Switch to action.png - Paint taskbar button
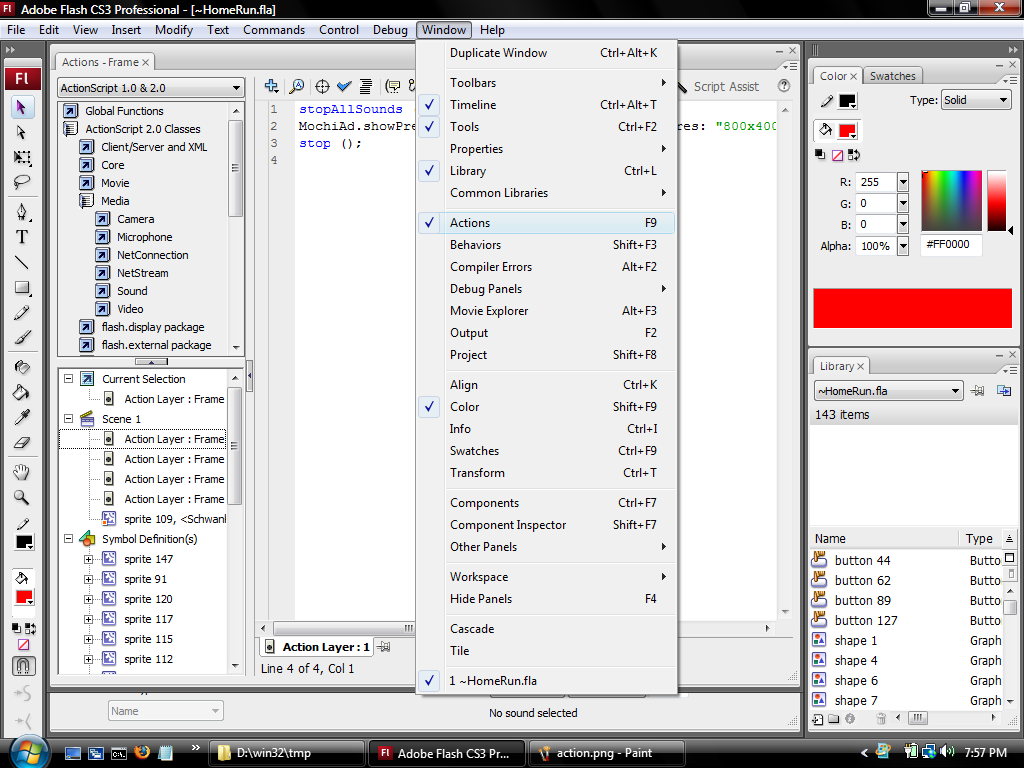 (x=607, y=753)
